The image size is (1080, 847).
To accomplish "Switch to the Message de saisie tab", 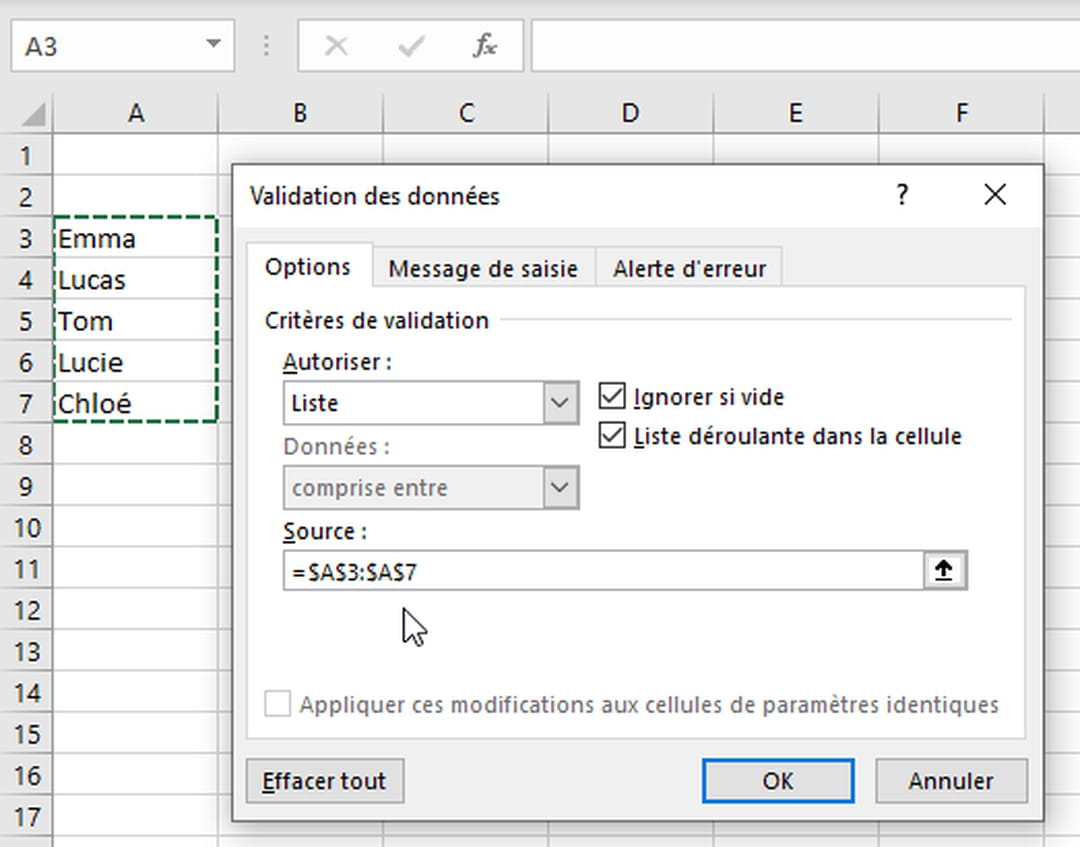I will [484, 267].
